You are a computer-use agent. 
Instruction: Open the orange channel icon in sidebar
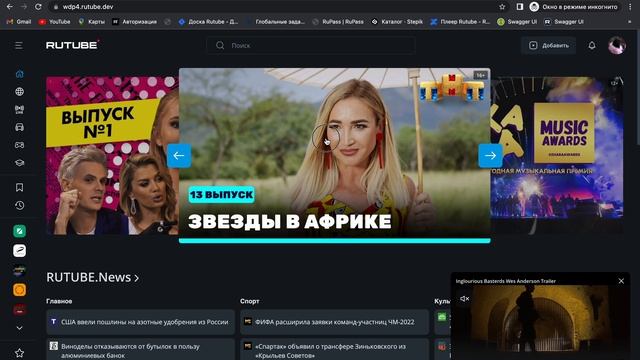19,290
